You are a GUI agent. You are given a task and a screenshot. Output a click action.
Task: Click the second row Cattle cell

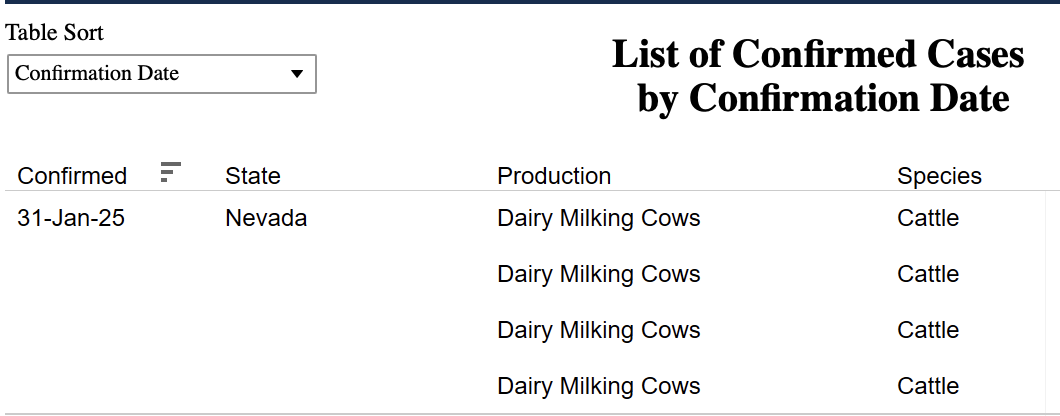click(x=928, y=274)
